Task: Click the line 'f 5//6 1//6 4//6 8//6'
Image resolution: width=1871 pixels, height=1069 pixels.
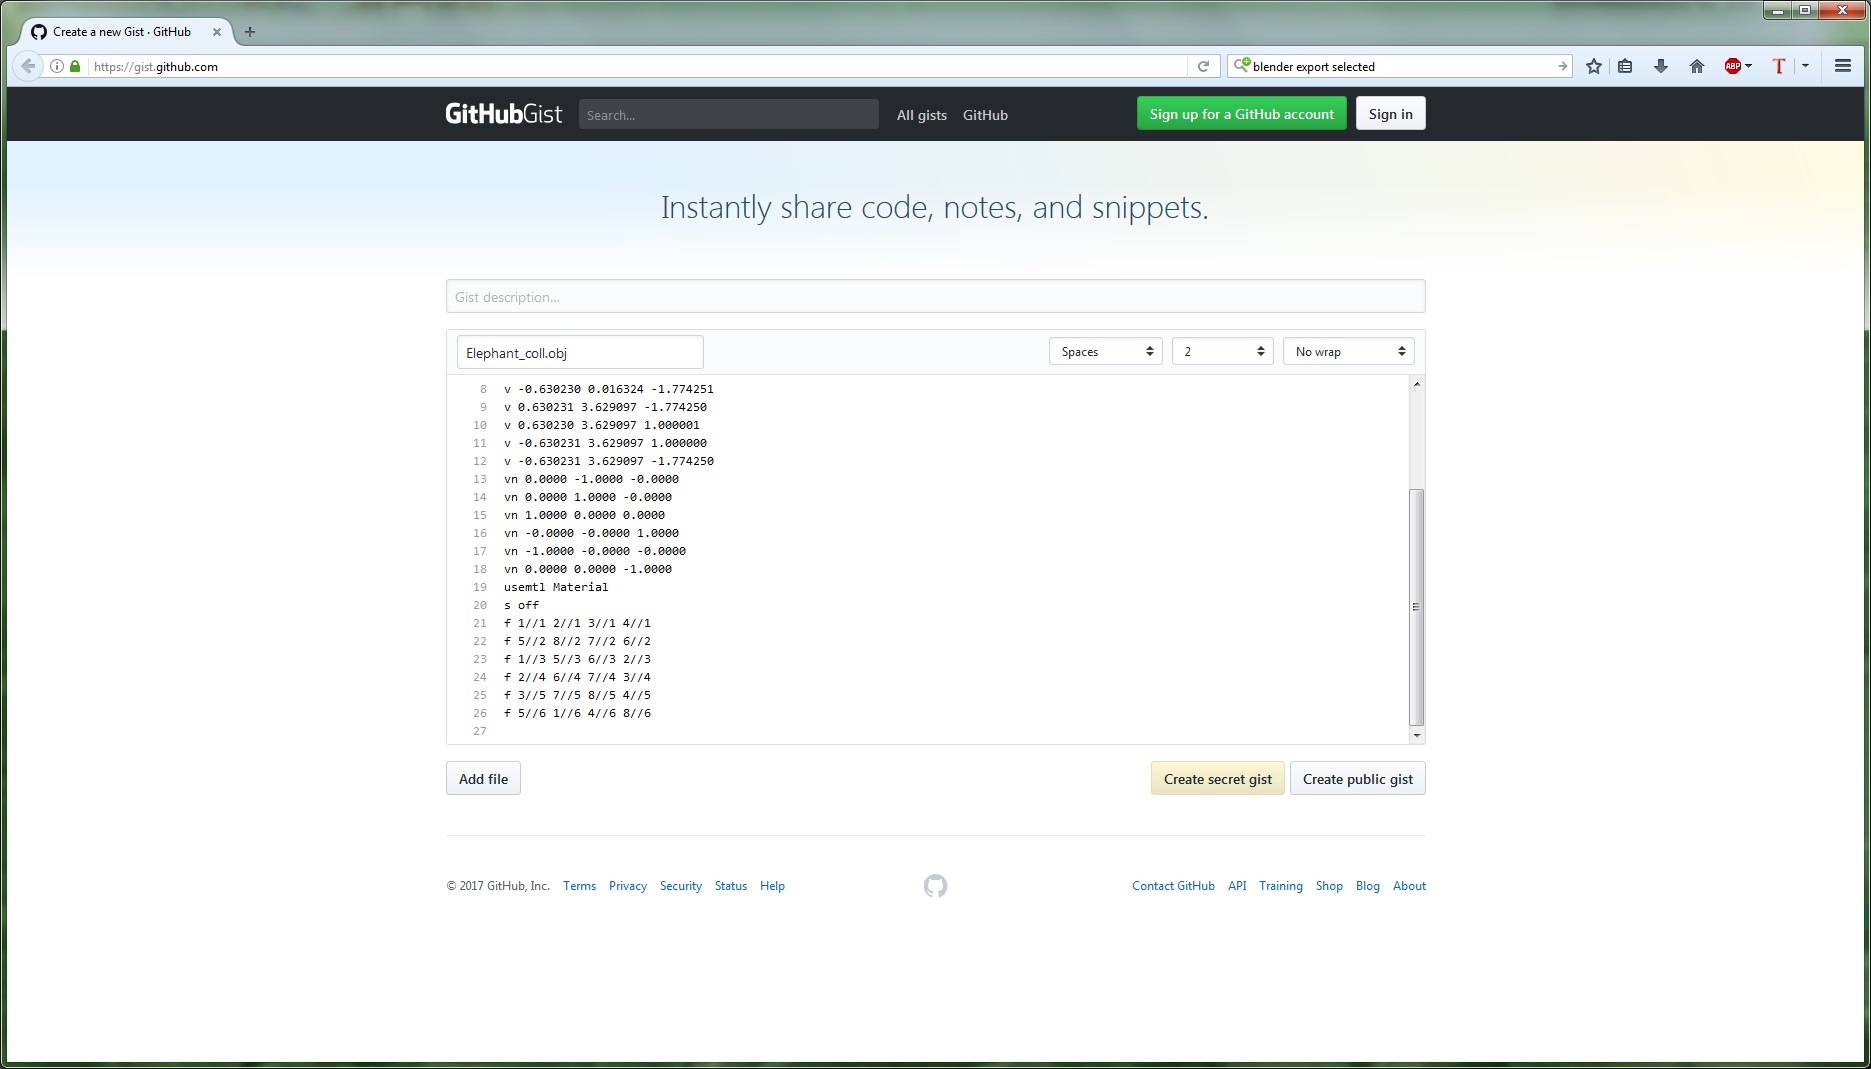Action: click(x=577, y=713)
